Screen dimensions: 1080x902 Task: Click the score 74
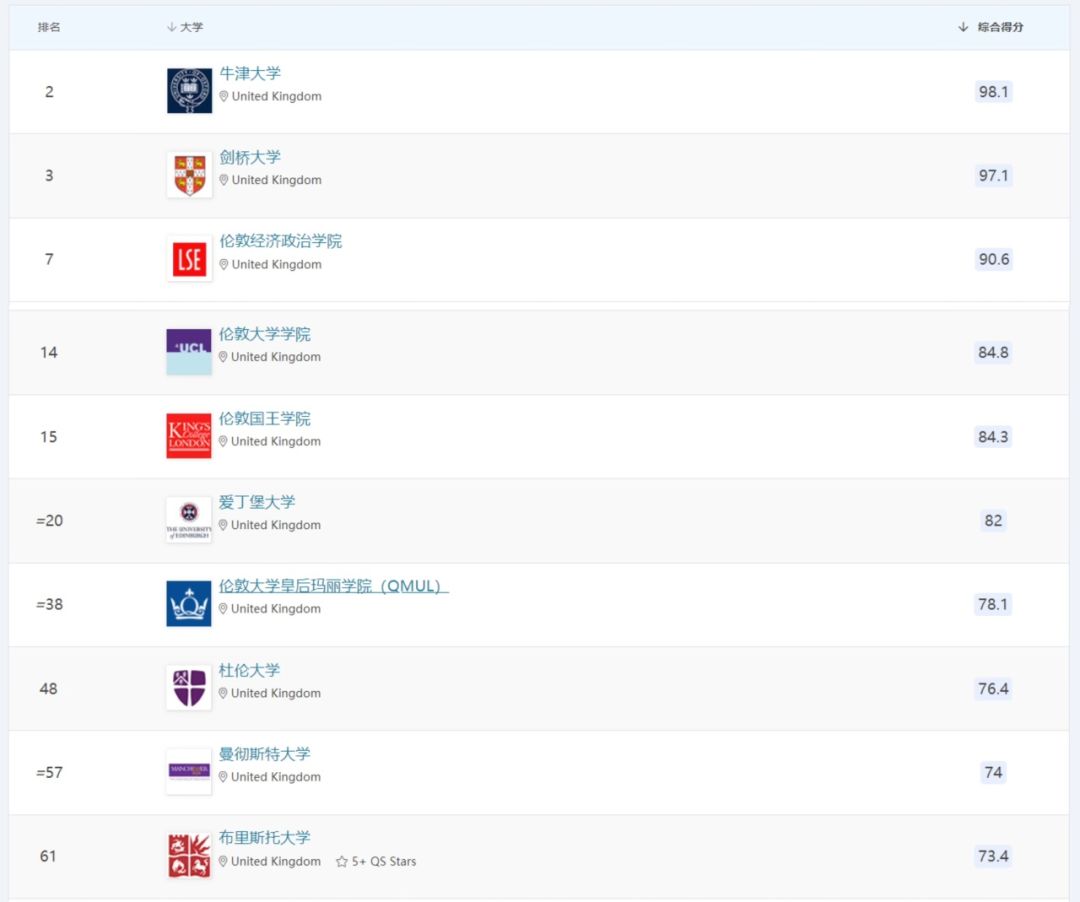tap(993, 773)
